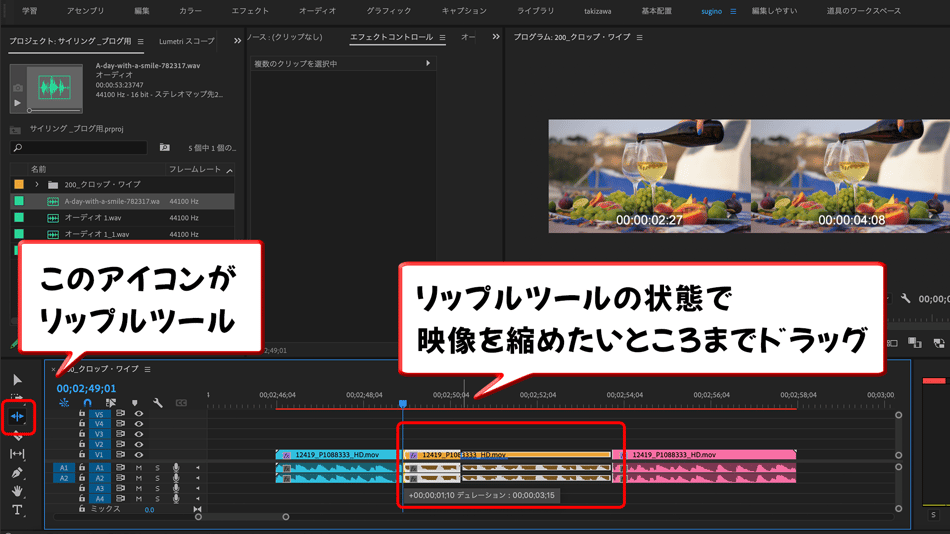950x534 pixels.
Task: Toggle timeline snap magnet icon
Action: [x=87, y=403]
